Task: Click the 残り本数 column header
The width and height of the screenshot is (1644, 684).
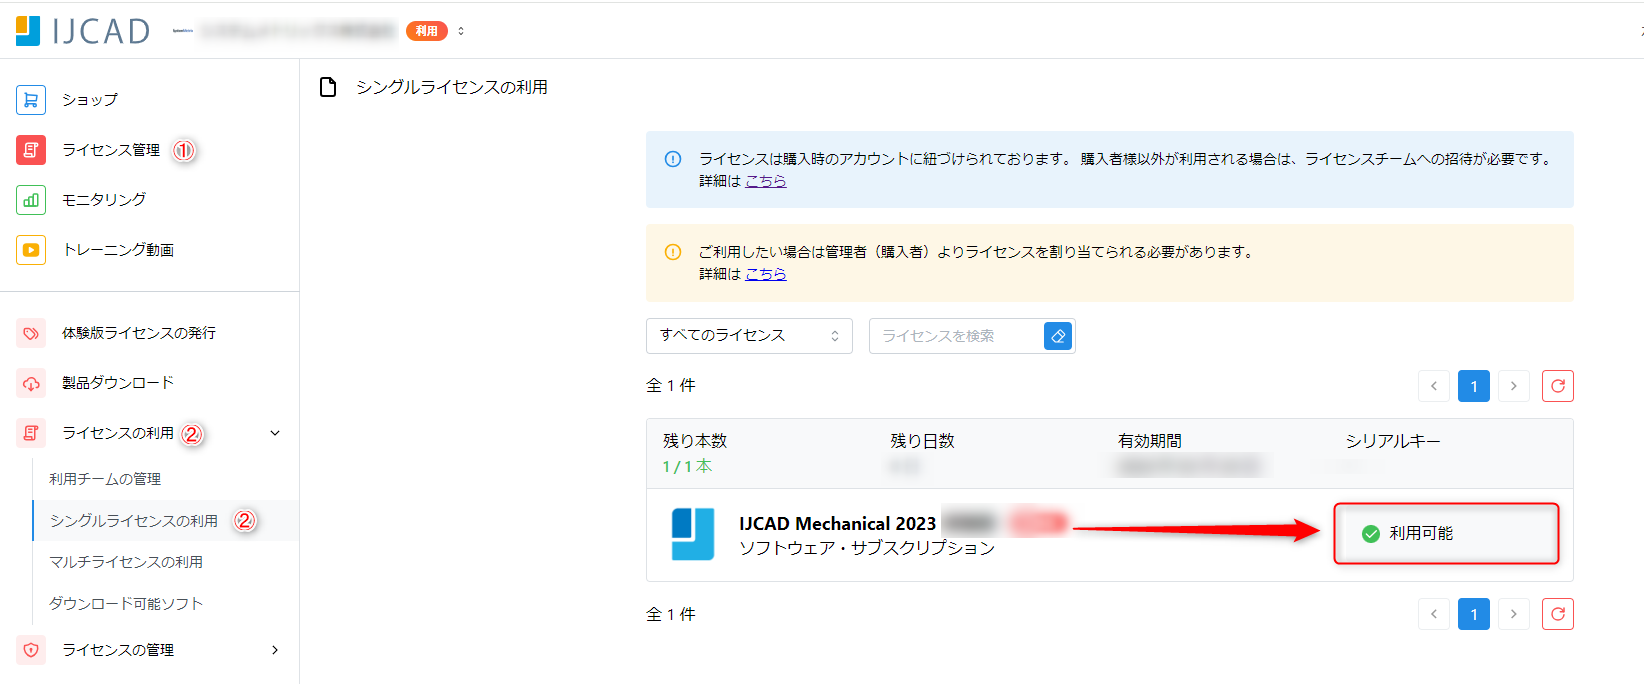Action: [695, 441]
